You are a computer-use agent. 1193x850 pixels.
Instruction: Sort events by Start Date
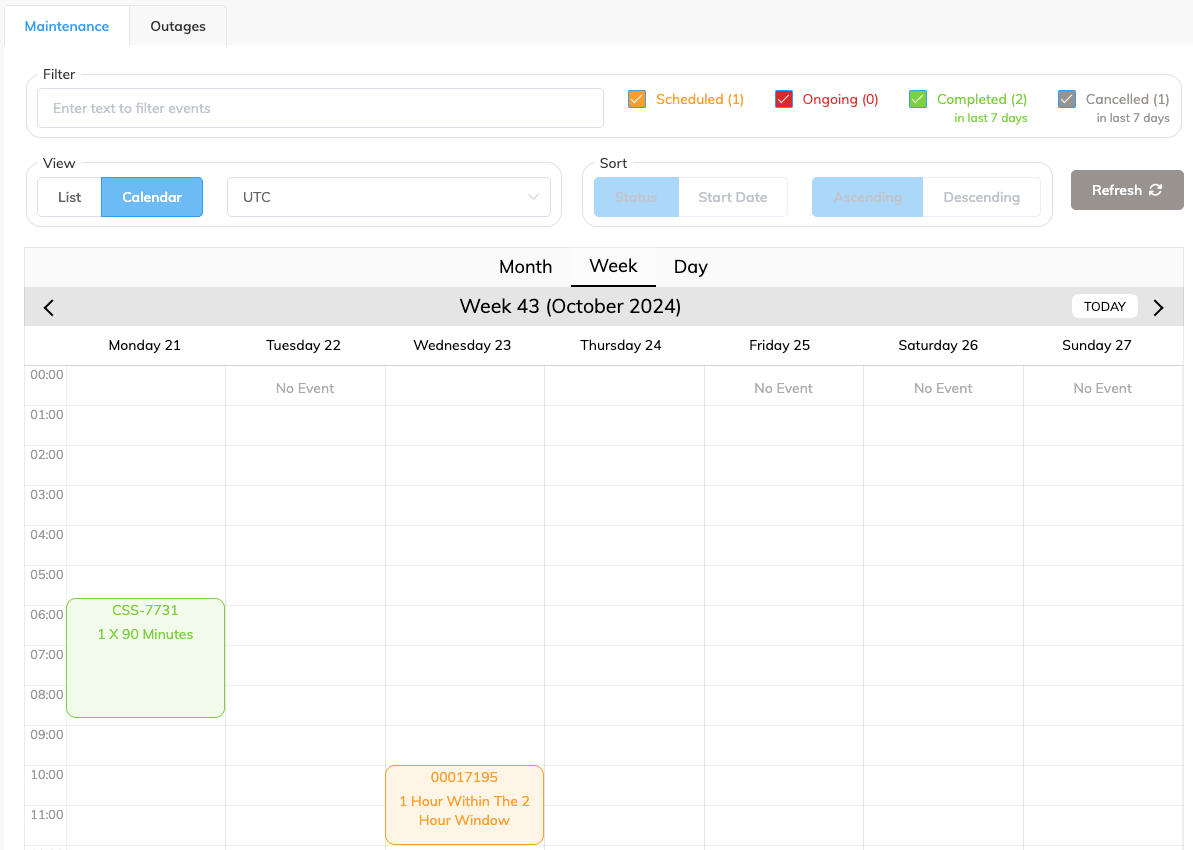tap(733, 197)
